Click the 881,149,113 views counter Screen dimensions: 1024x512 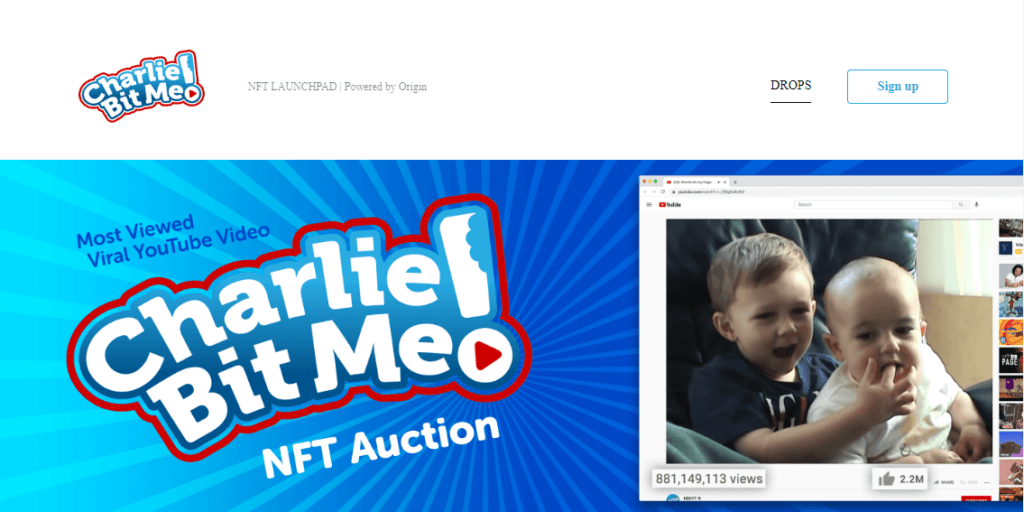pyautogui.click(x=709, y=479)
